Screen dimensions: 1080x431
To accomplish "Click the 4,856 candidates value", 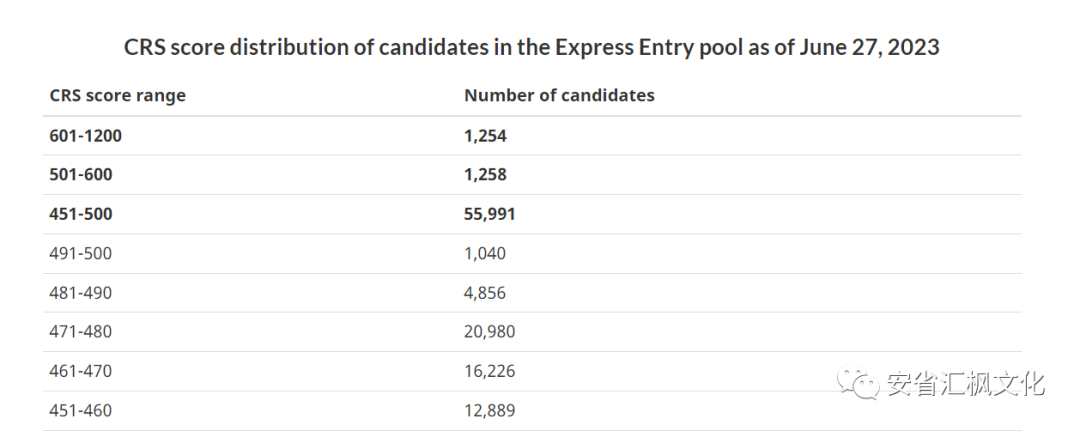I will (485, 293).
